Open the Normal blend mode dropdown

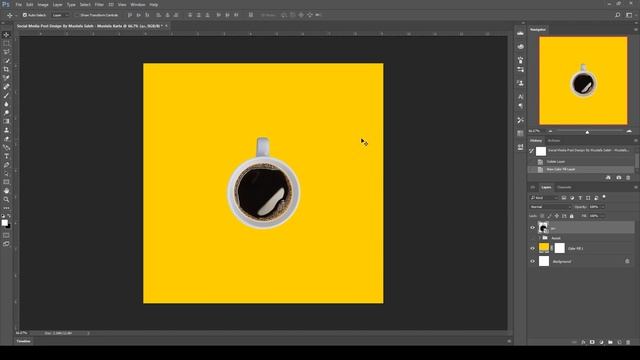(x=550, y=207)
